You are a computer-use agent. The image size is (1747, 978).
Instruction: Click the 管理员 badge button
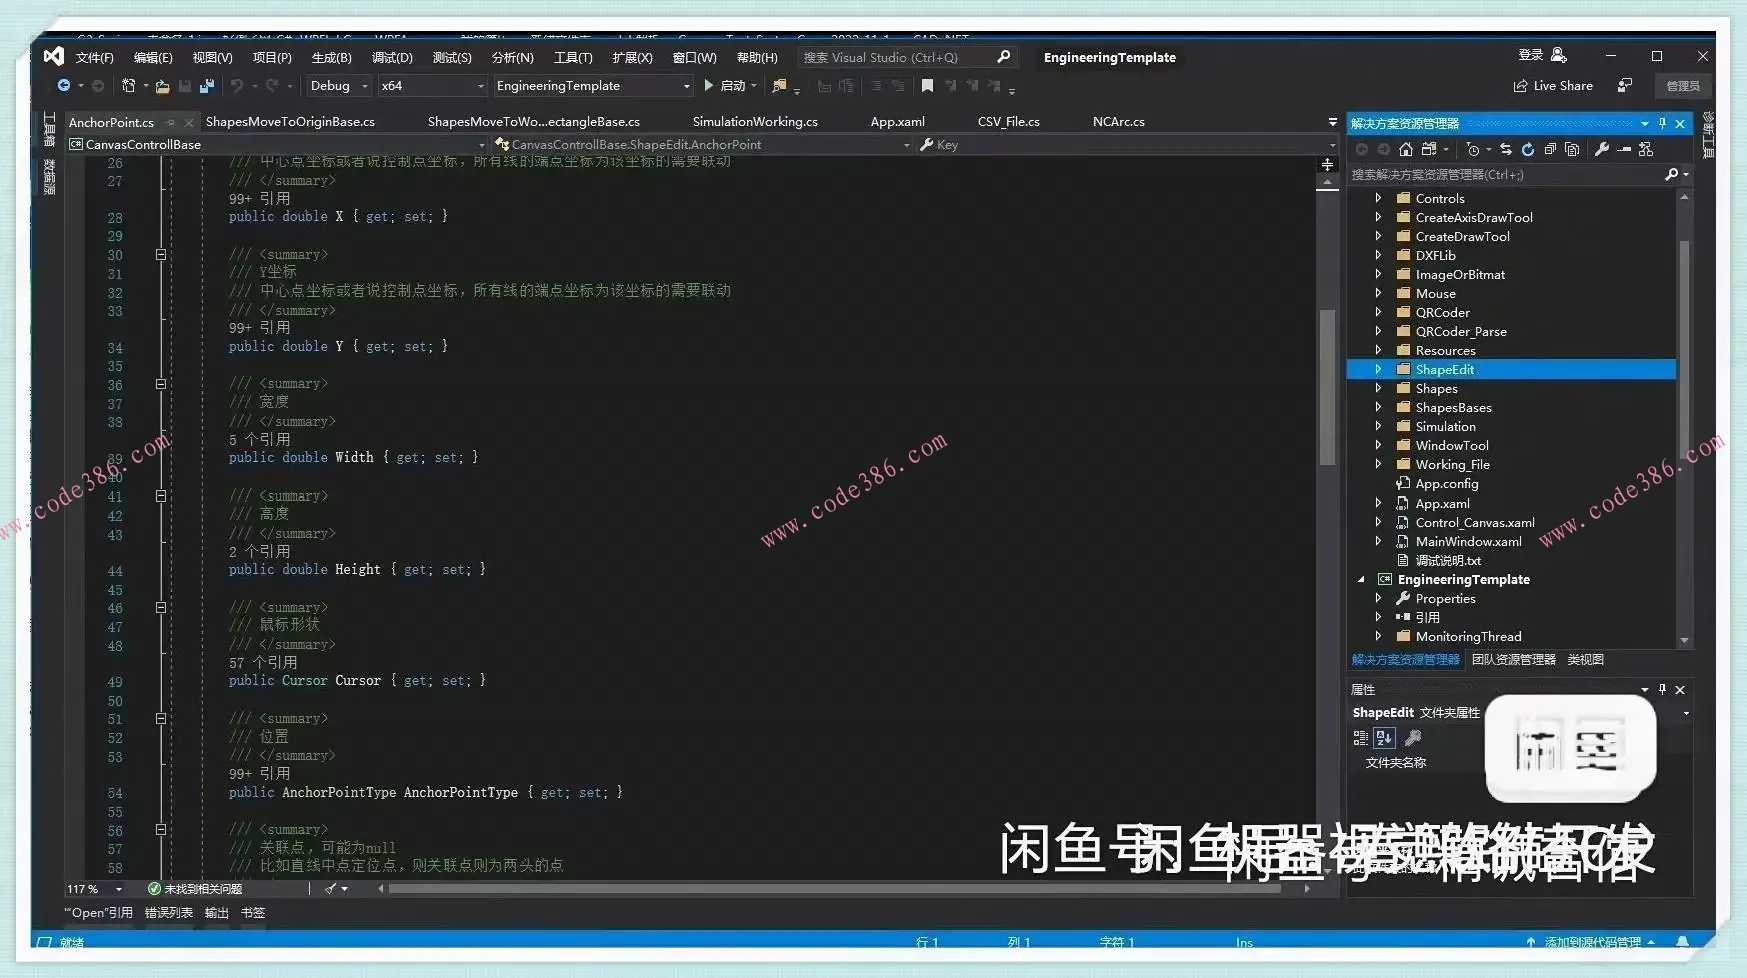pyautogui.click(x=1683, y=86)
